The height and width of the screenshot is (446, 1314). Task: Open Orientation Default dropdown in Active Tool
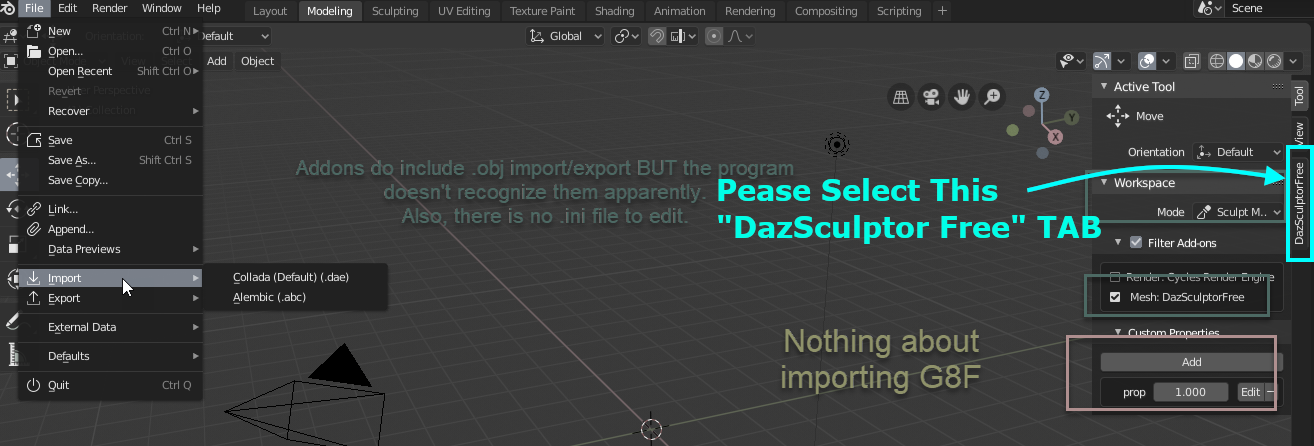[1238, 152]
